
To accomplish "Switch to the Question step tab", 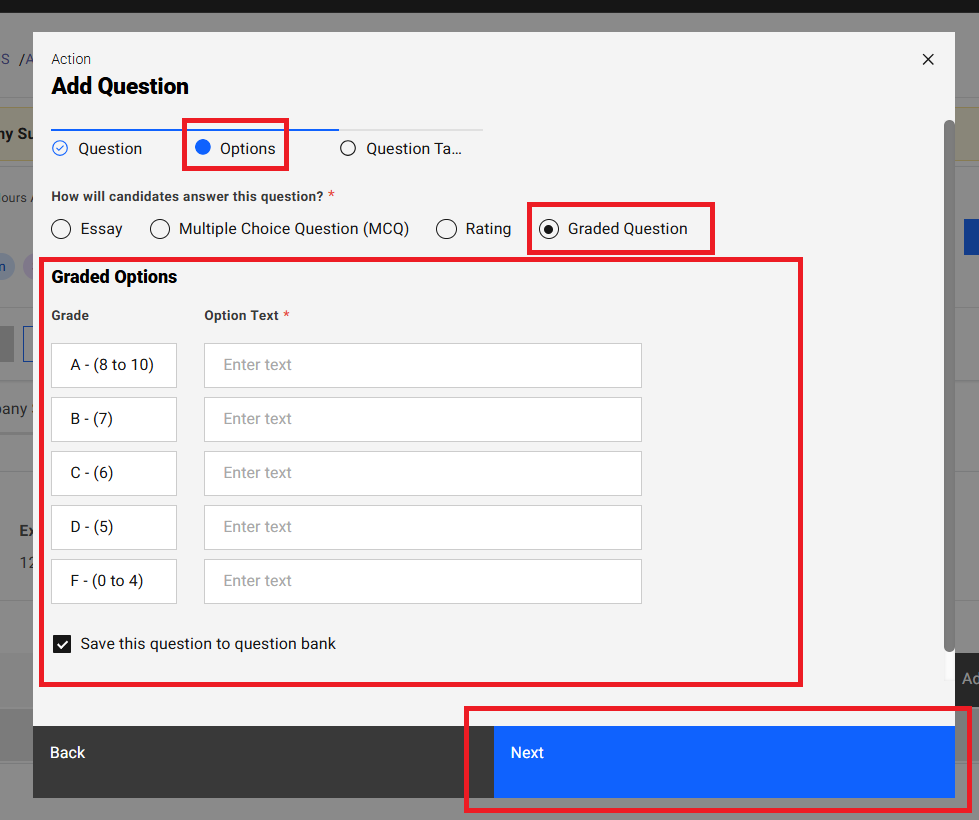I will [x=110, y=149].
